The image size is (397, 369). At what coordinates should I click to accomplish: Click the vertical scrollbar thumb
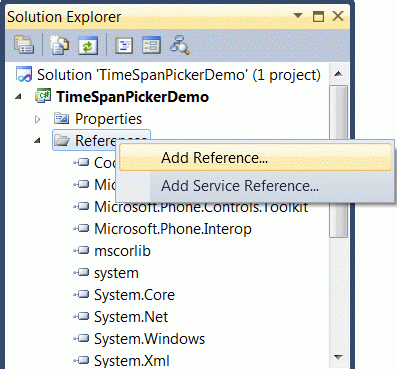tap(338, 161)
